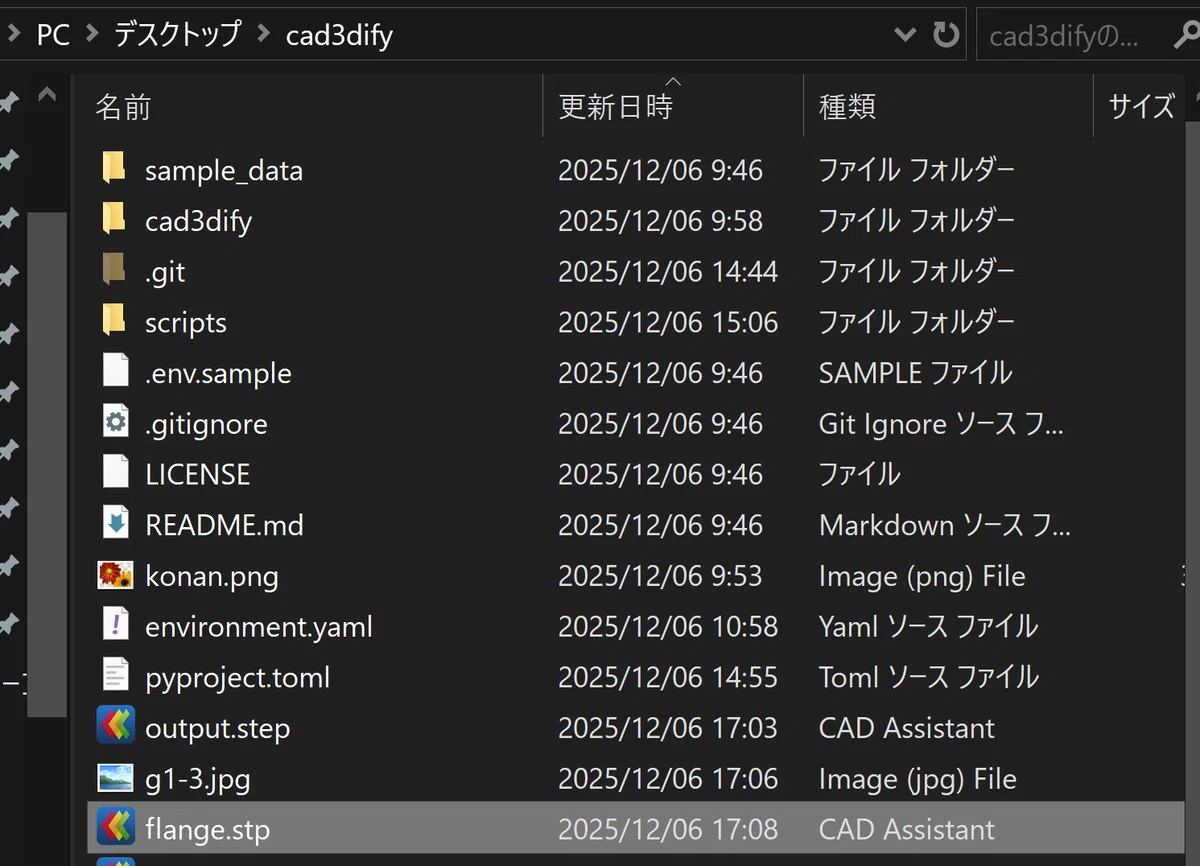Click the .env.sample file icon
This screenshot has height=866, width=1200.
116,372
